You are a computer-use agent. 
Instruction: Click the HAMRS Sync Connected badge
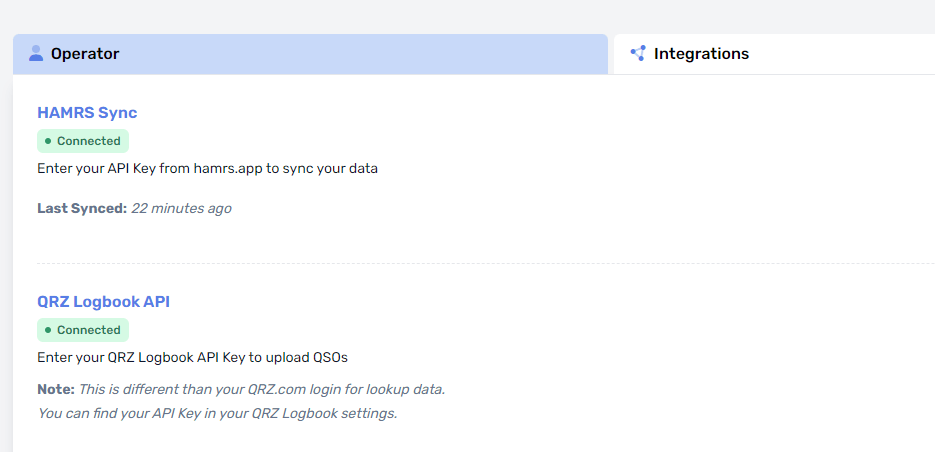point(83,141)
